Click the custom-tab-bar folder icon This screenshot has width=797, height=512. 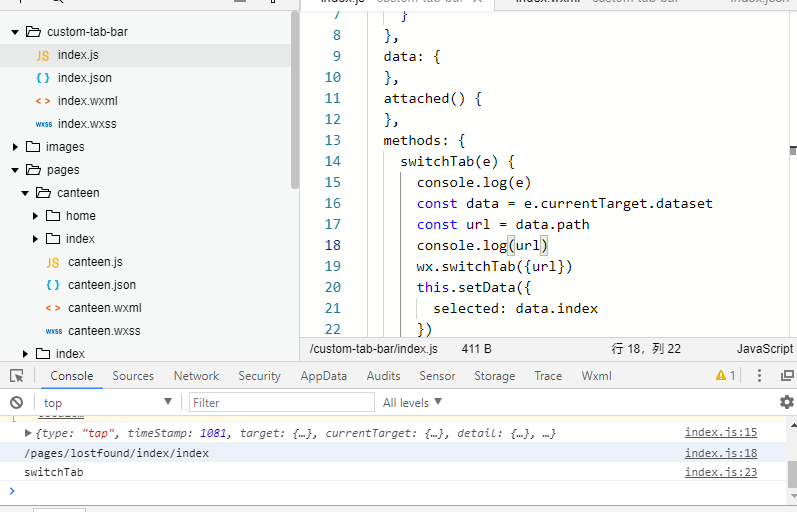click(x=34, y=32)
